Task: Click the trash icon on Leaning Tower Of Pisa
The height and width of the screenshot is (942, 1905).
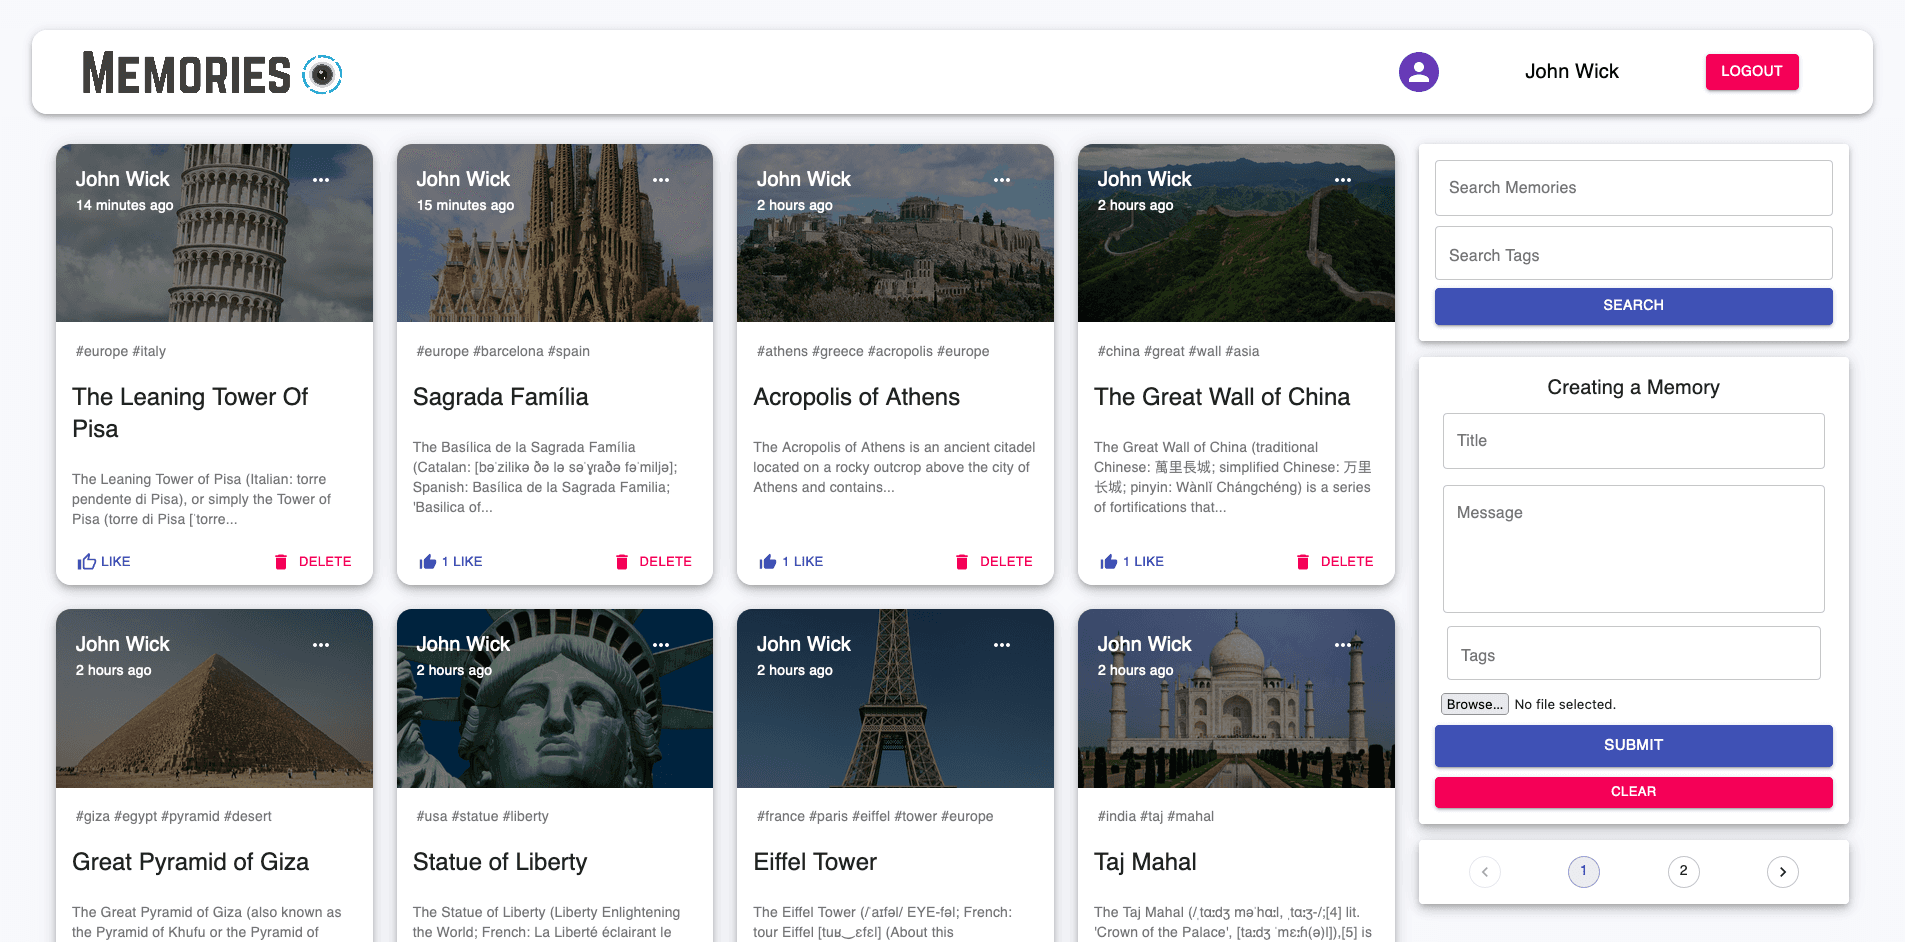Action: click(x=281, y=561)
